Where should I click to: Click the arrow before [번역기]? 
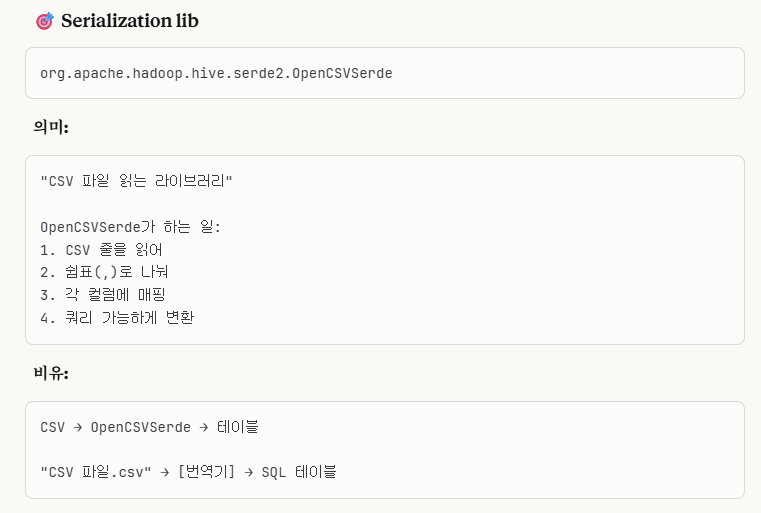(165, 472)
